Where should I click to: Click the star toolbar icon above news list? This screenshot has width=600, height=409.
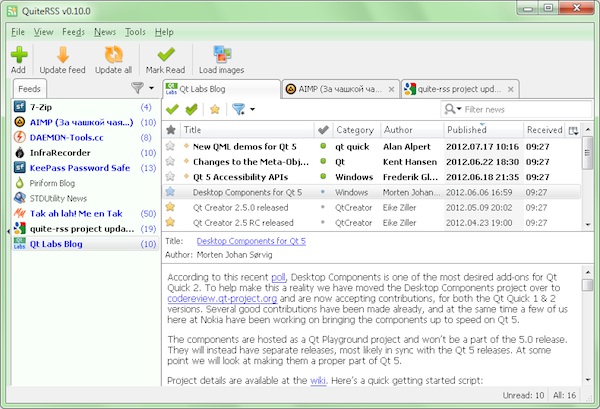tap(215, 109)
